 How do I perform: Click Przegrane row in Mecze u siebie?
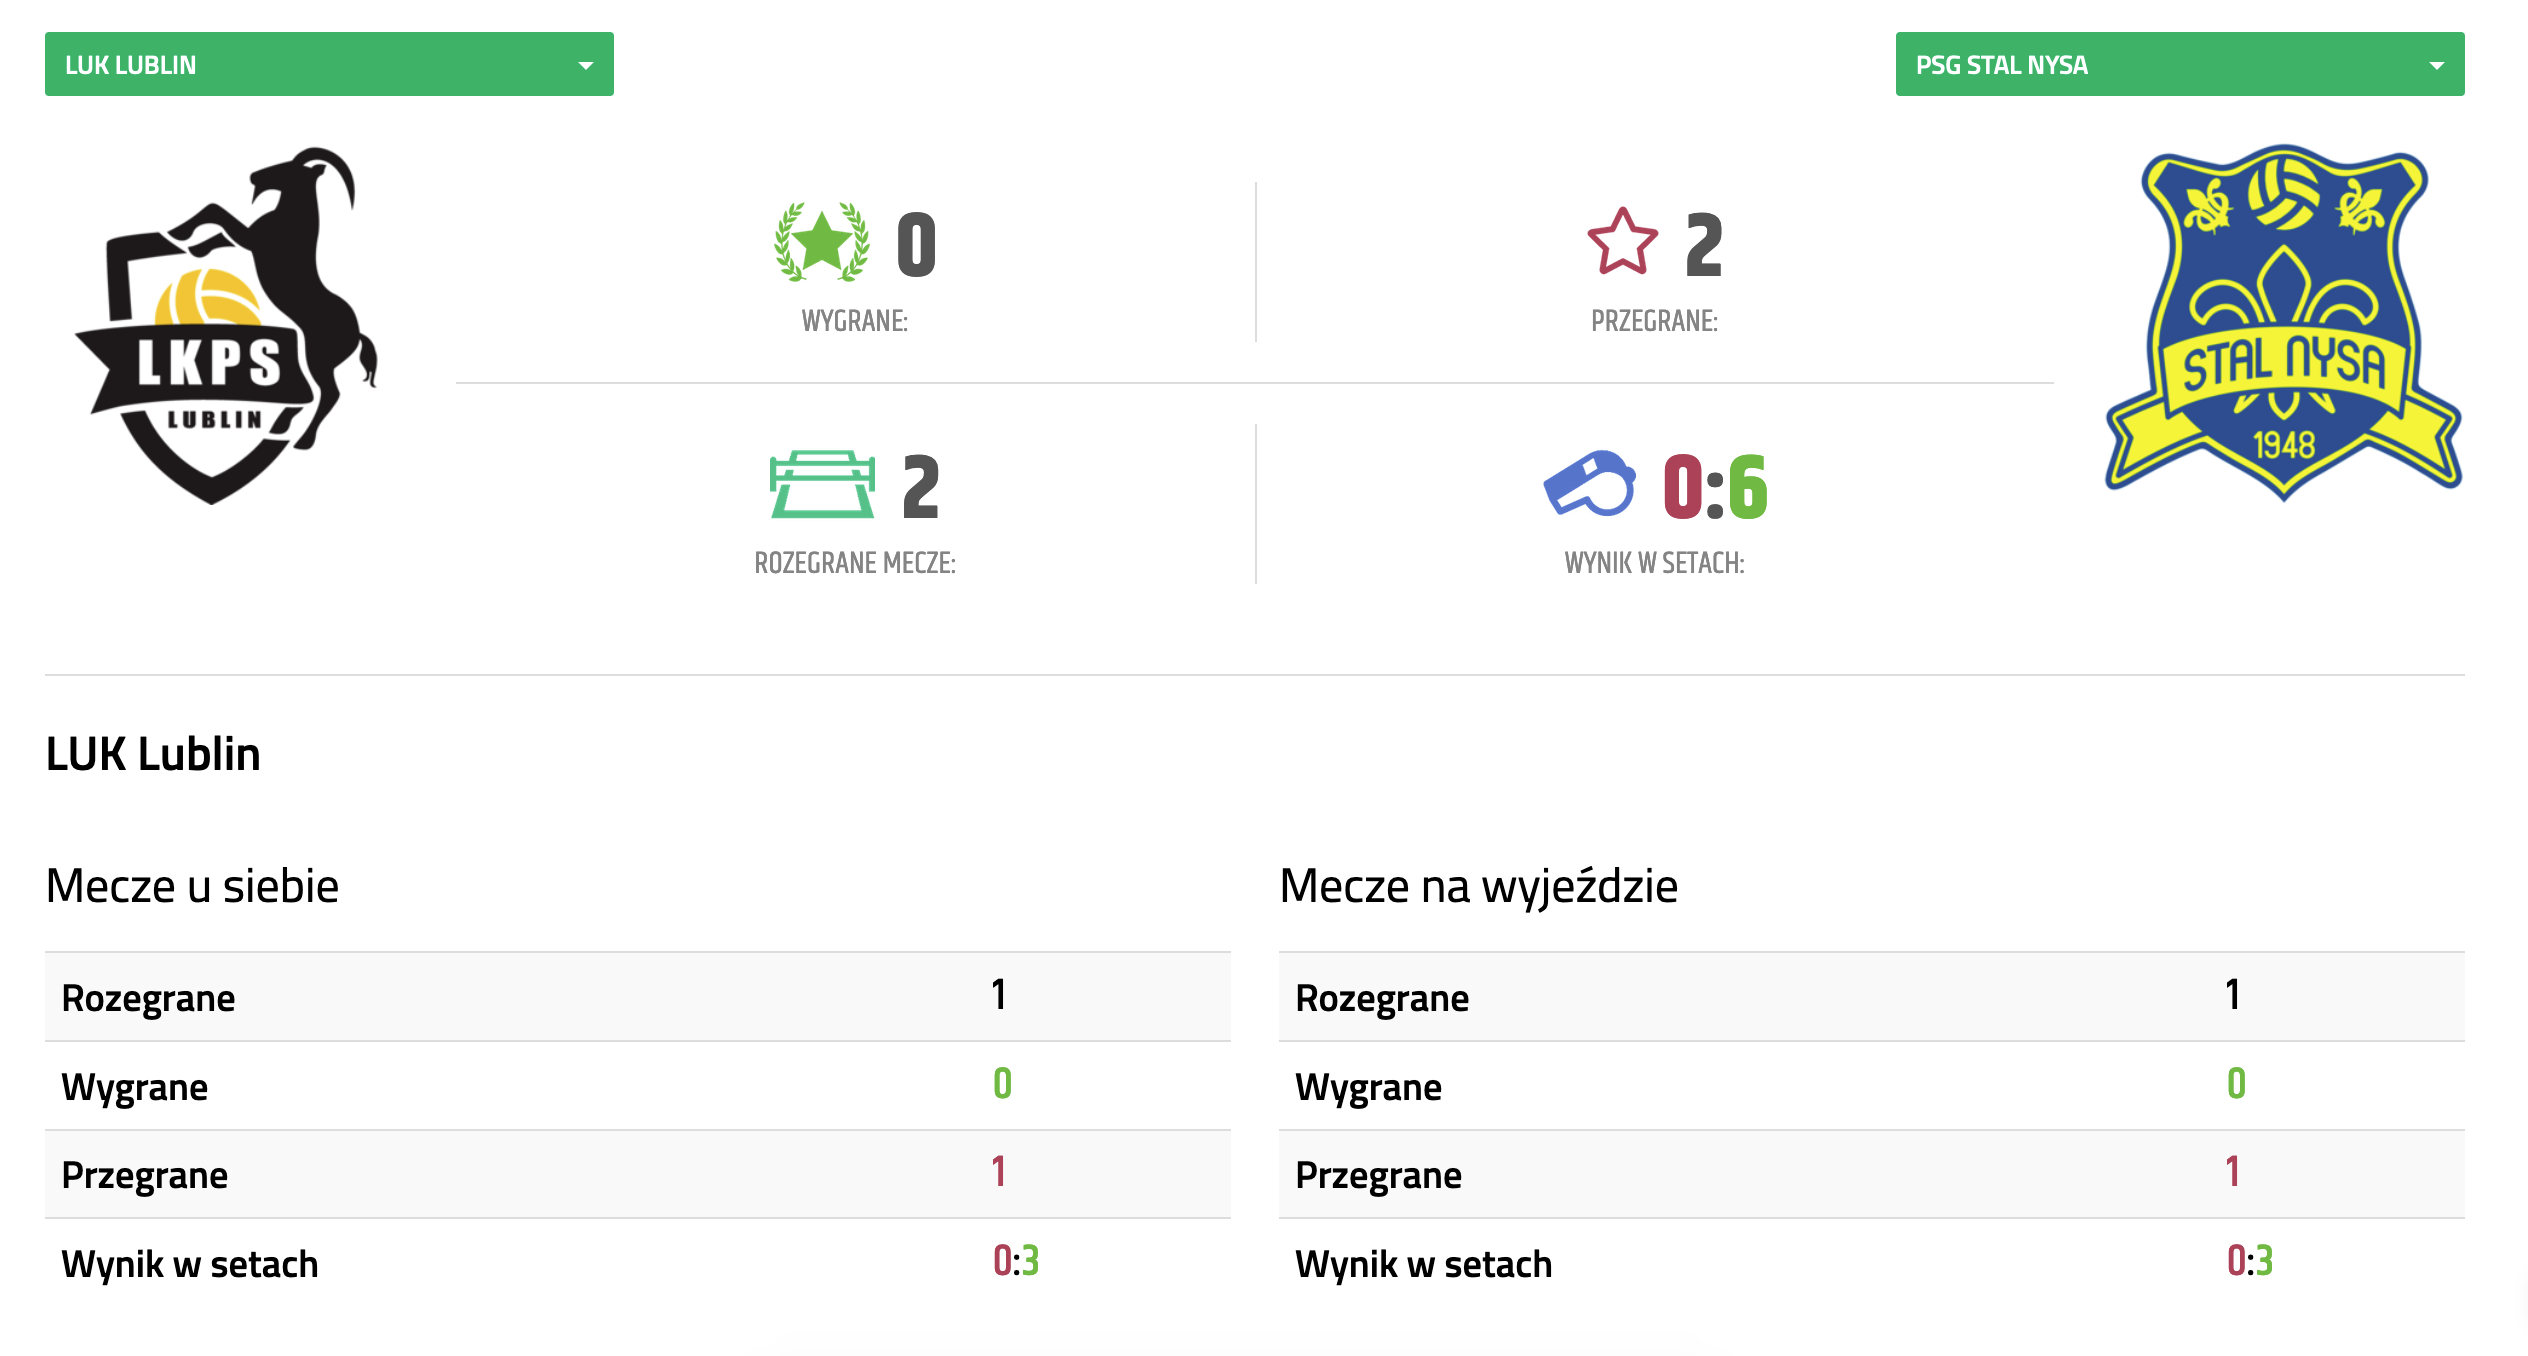tap(638, 1174)
